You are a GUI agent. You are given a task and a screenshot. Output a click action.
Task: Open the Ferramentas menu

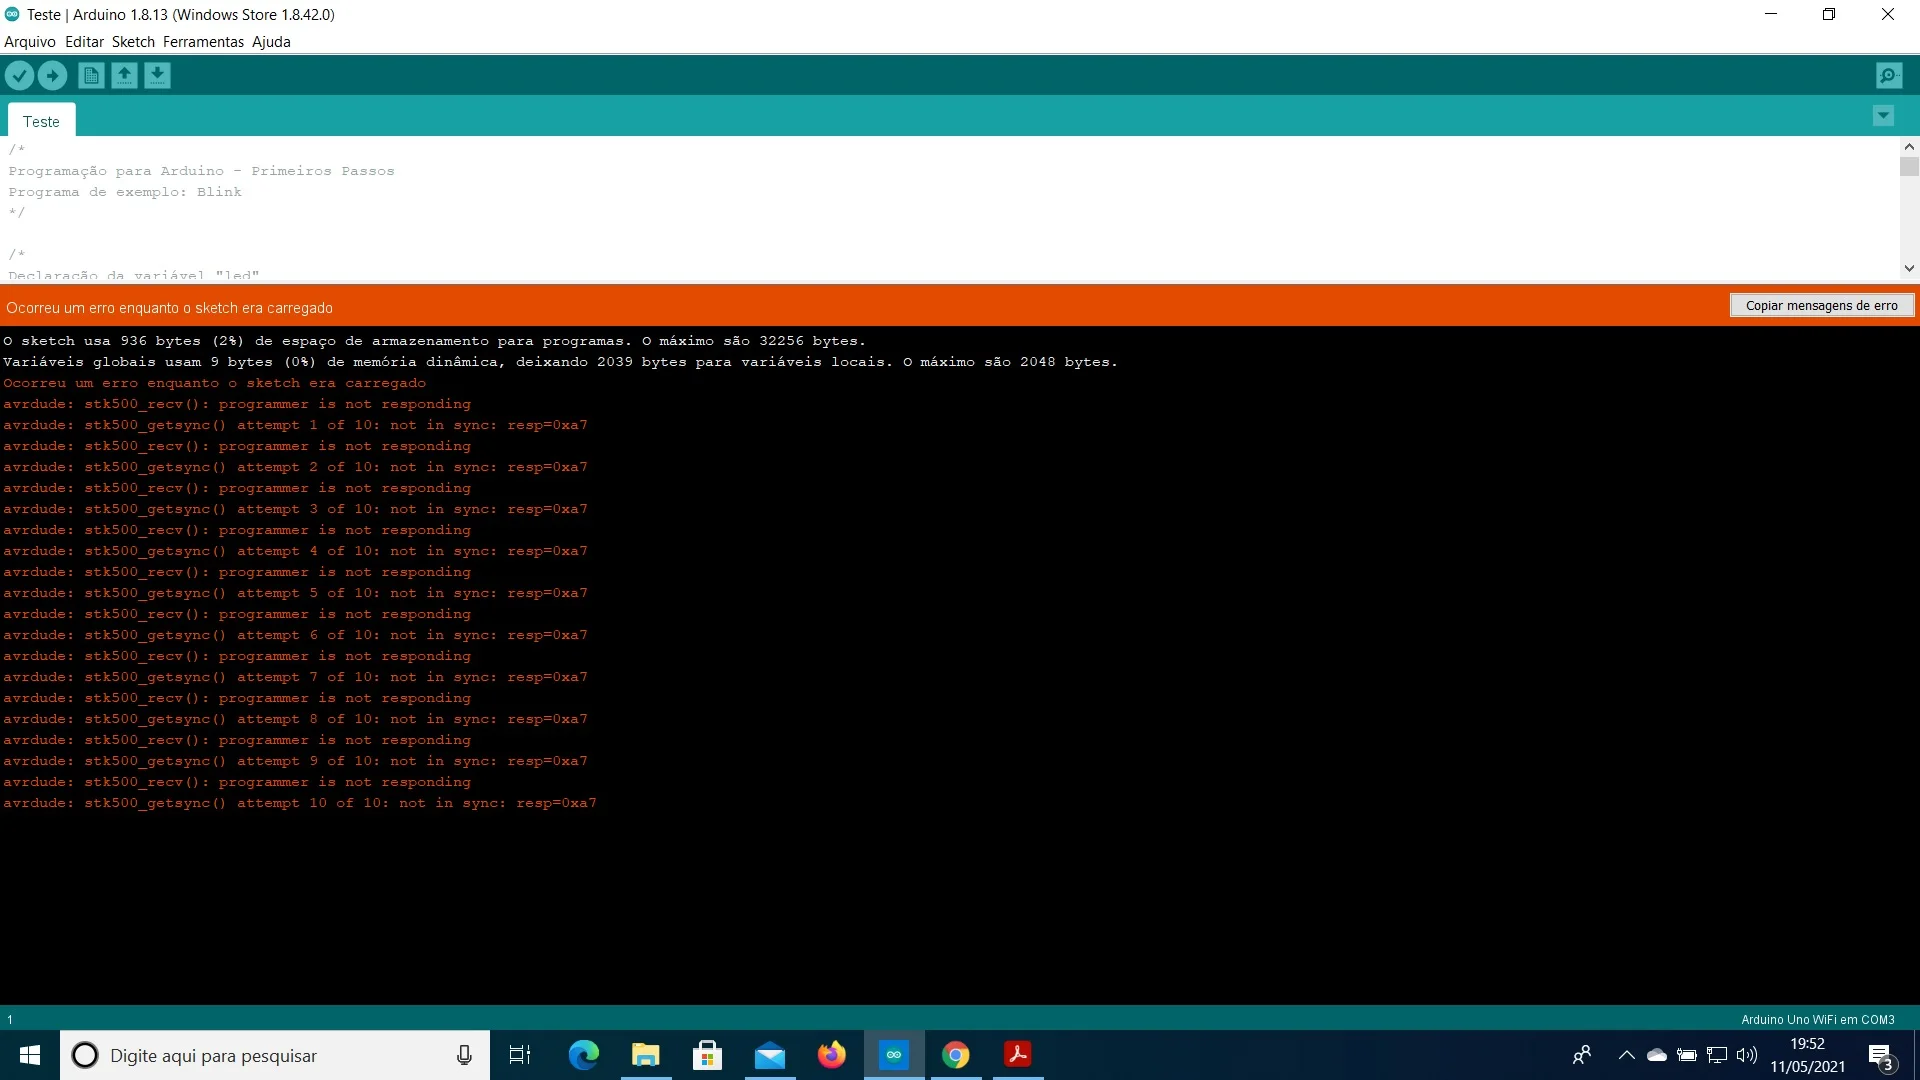coord(203,42)
